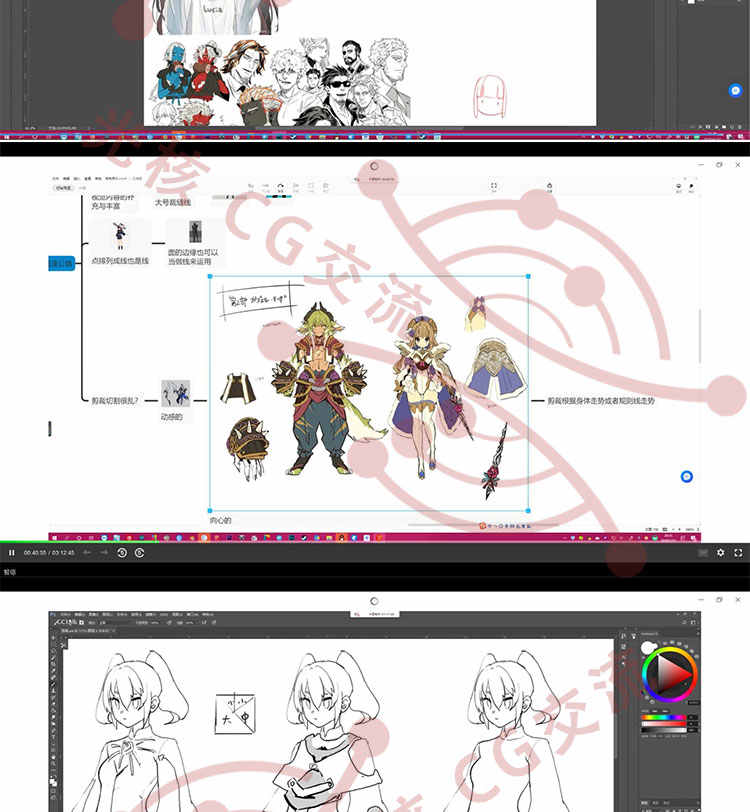Open the small girl figure thumbnail
Image resolution: width=750 pixels, height=812 pixels.
[x=120, y=236]
